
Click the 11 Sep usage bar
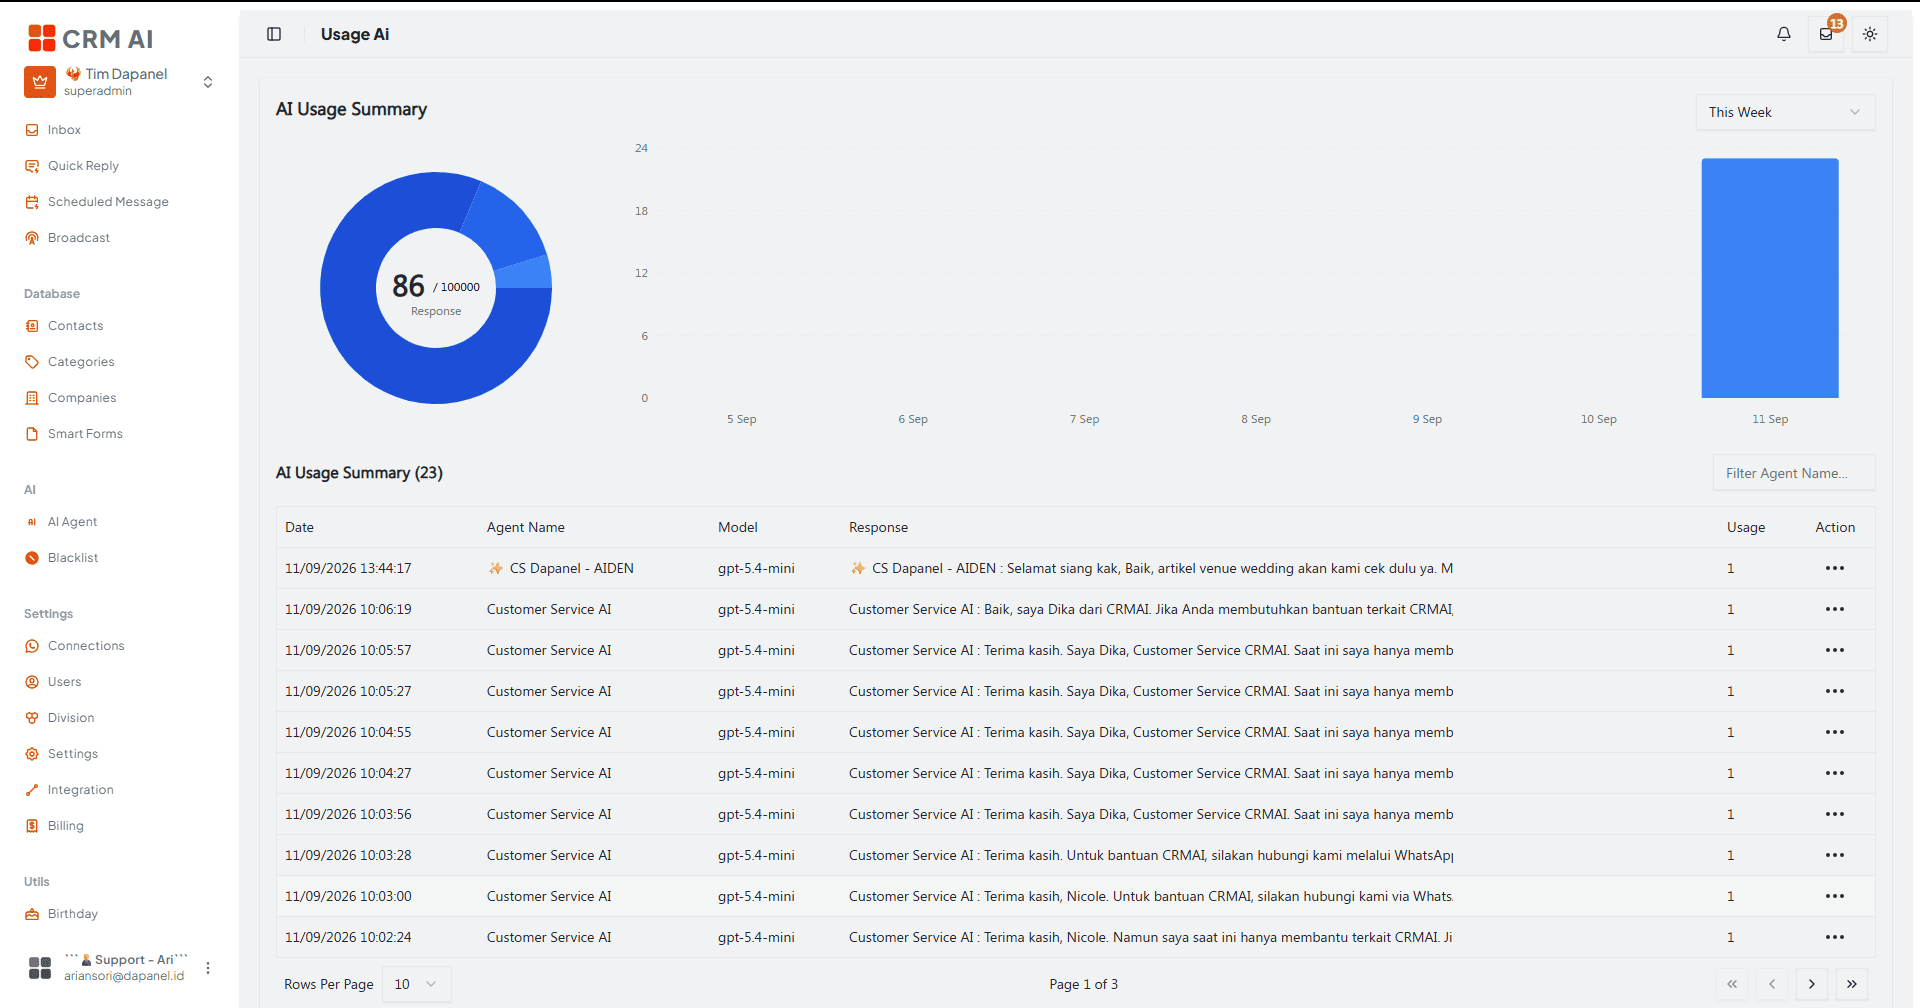pyautogui.click(x=1770, y=278)
